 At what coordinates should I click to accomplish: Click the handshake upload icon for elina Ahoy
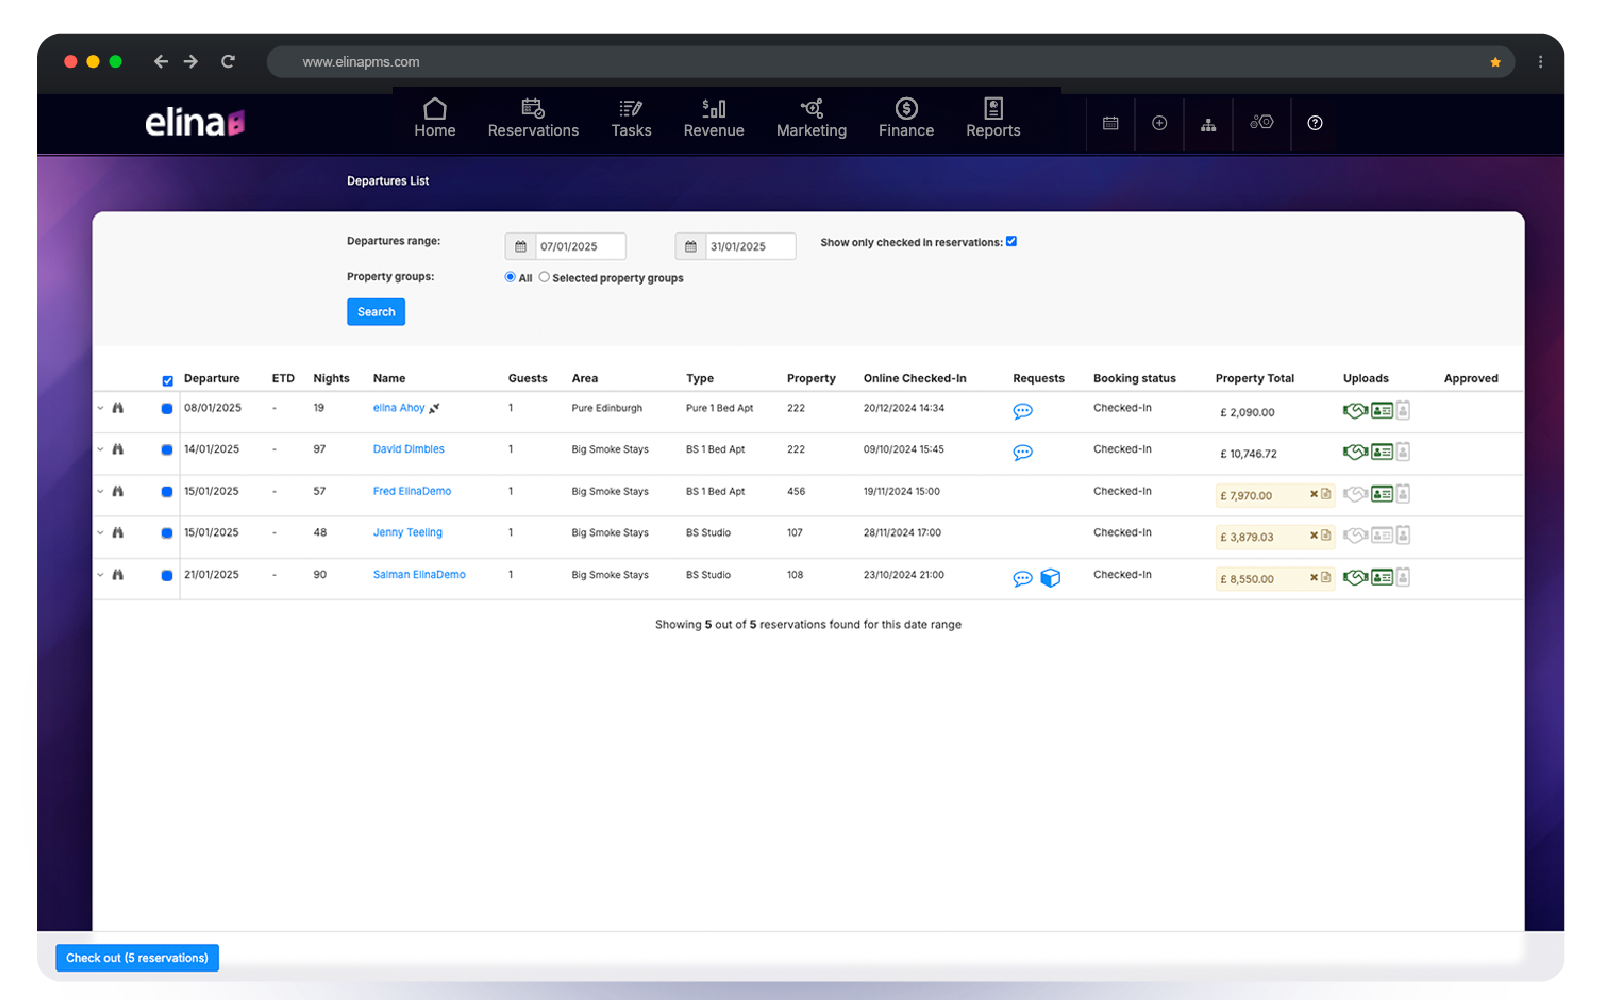click(x=1354, y=411)
